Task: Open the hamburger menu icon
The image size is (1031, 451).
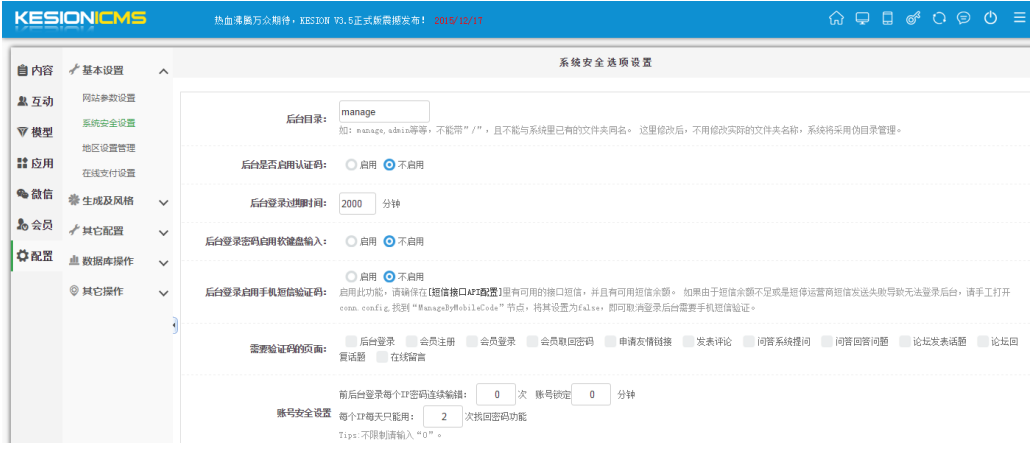Action: click(1018, 19)
